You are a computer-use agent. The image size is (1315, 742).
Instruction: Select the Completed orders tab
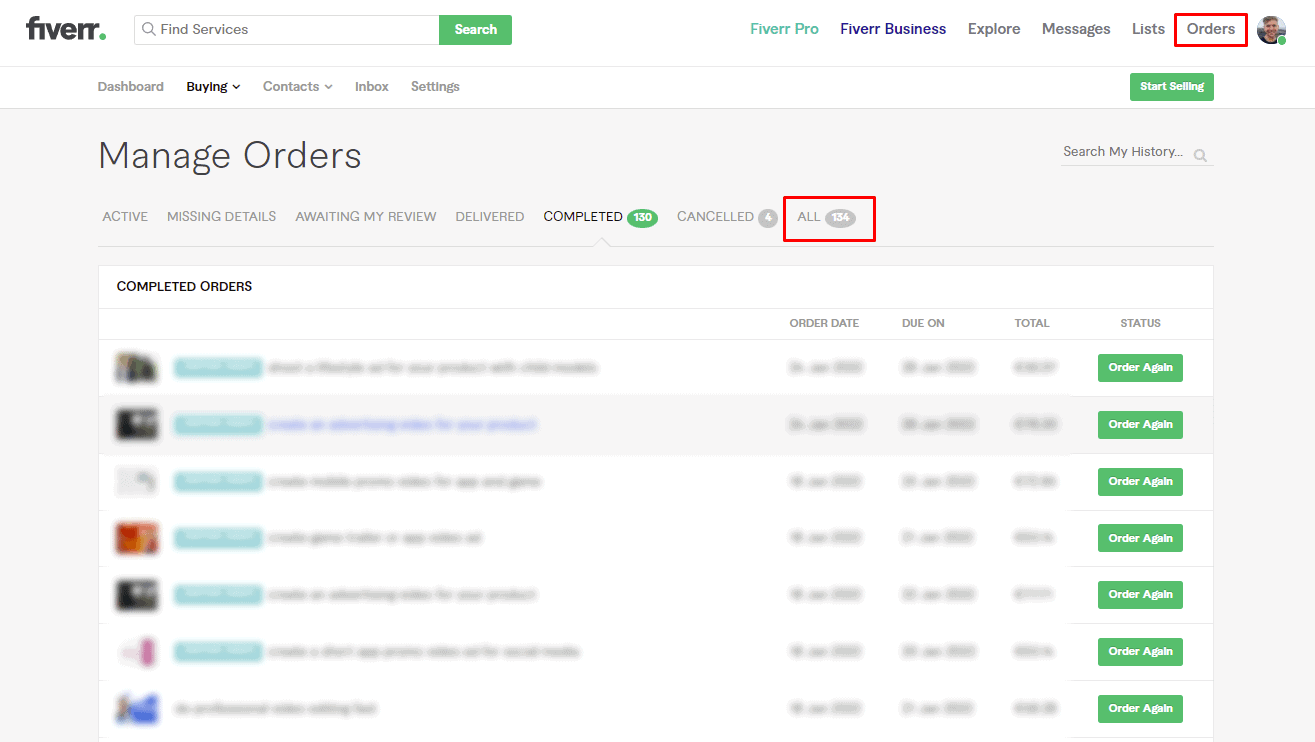point(600,217)
